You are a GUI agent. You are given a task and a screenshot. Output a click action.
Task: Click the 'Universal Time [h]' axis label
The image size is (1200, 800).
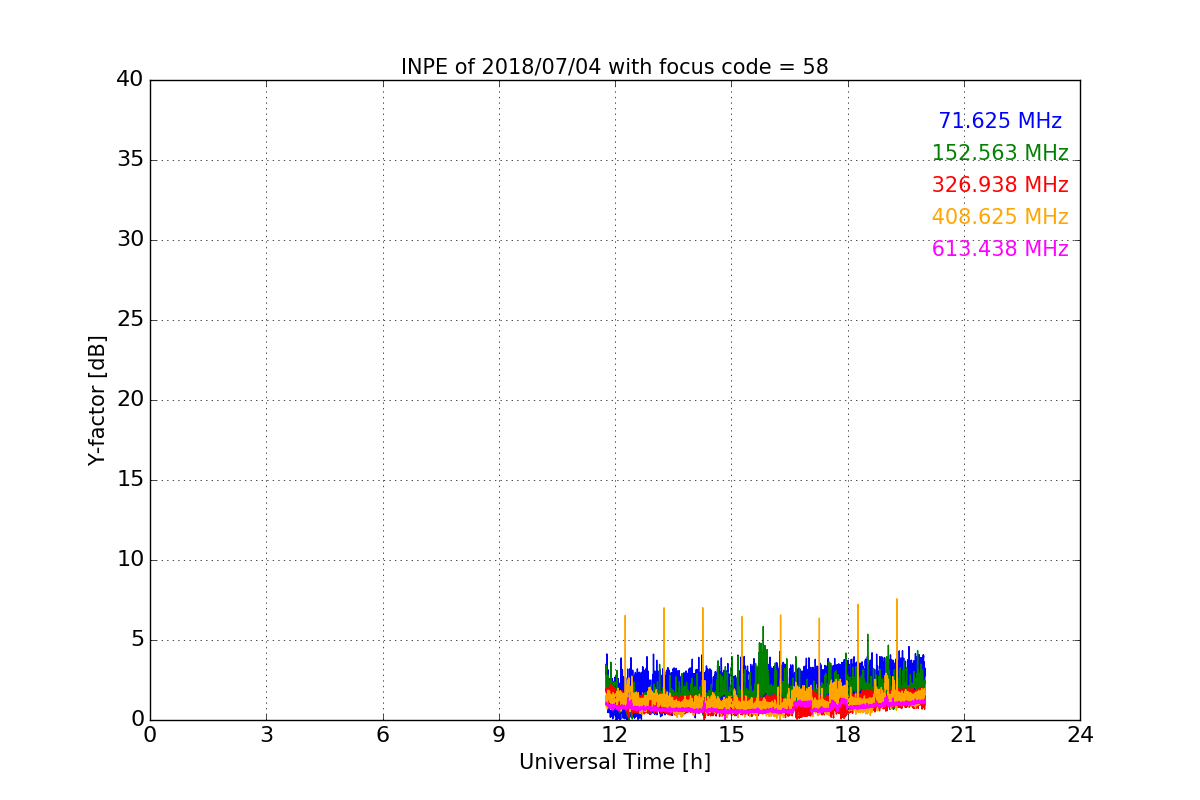[x=614, y=763]
